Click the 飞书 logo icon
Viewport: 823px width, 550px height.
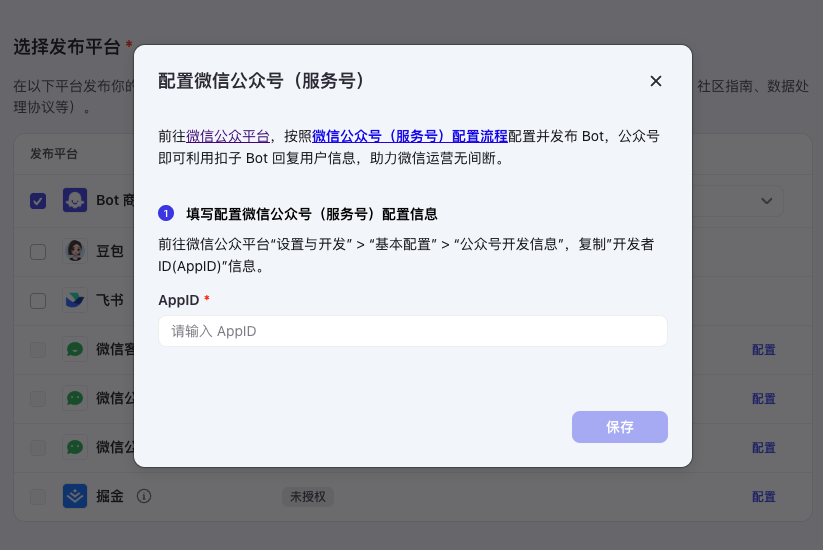click(75, 300)
